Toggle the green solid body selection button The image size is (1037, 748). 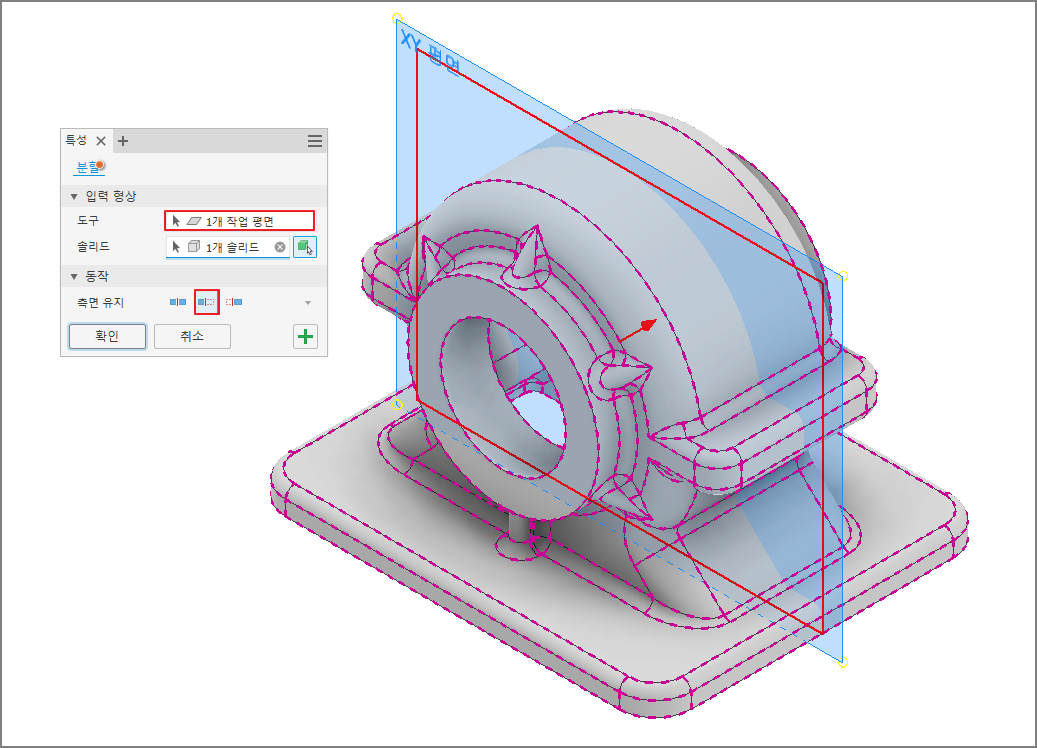(305, 247)
